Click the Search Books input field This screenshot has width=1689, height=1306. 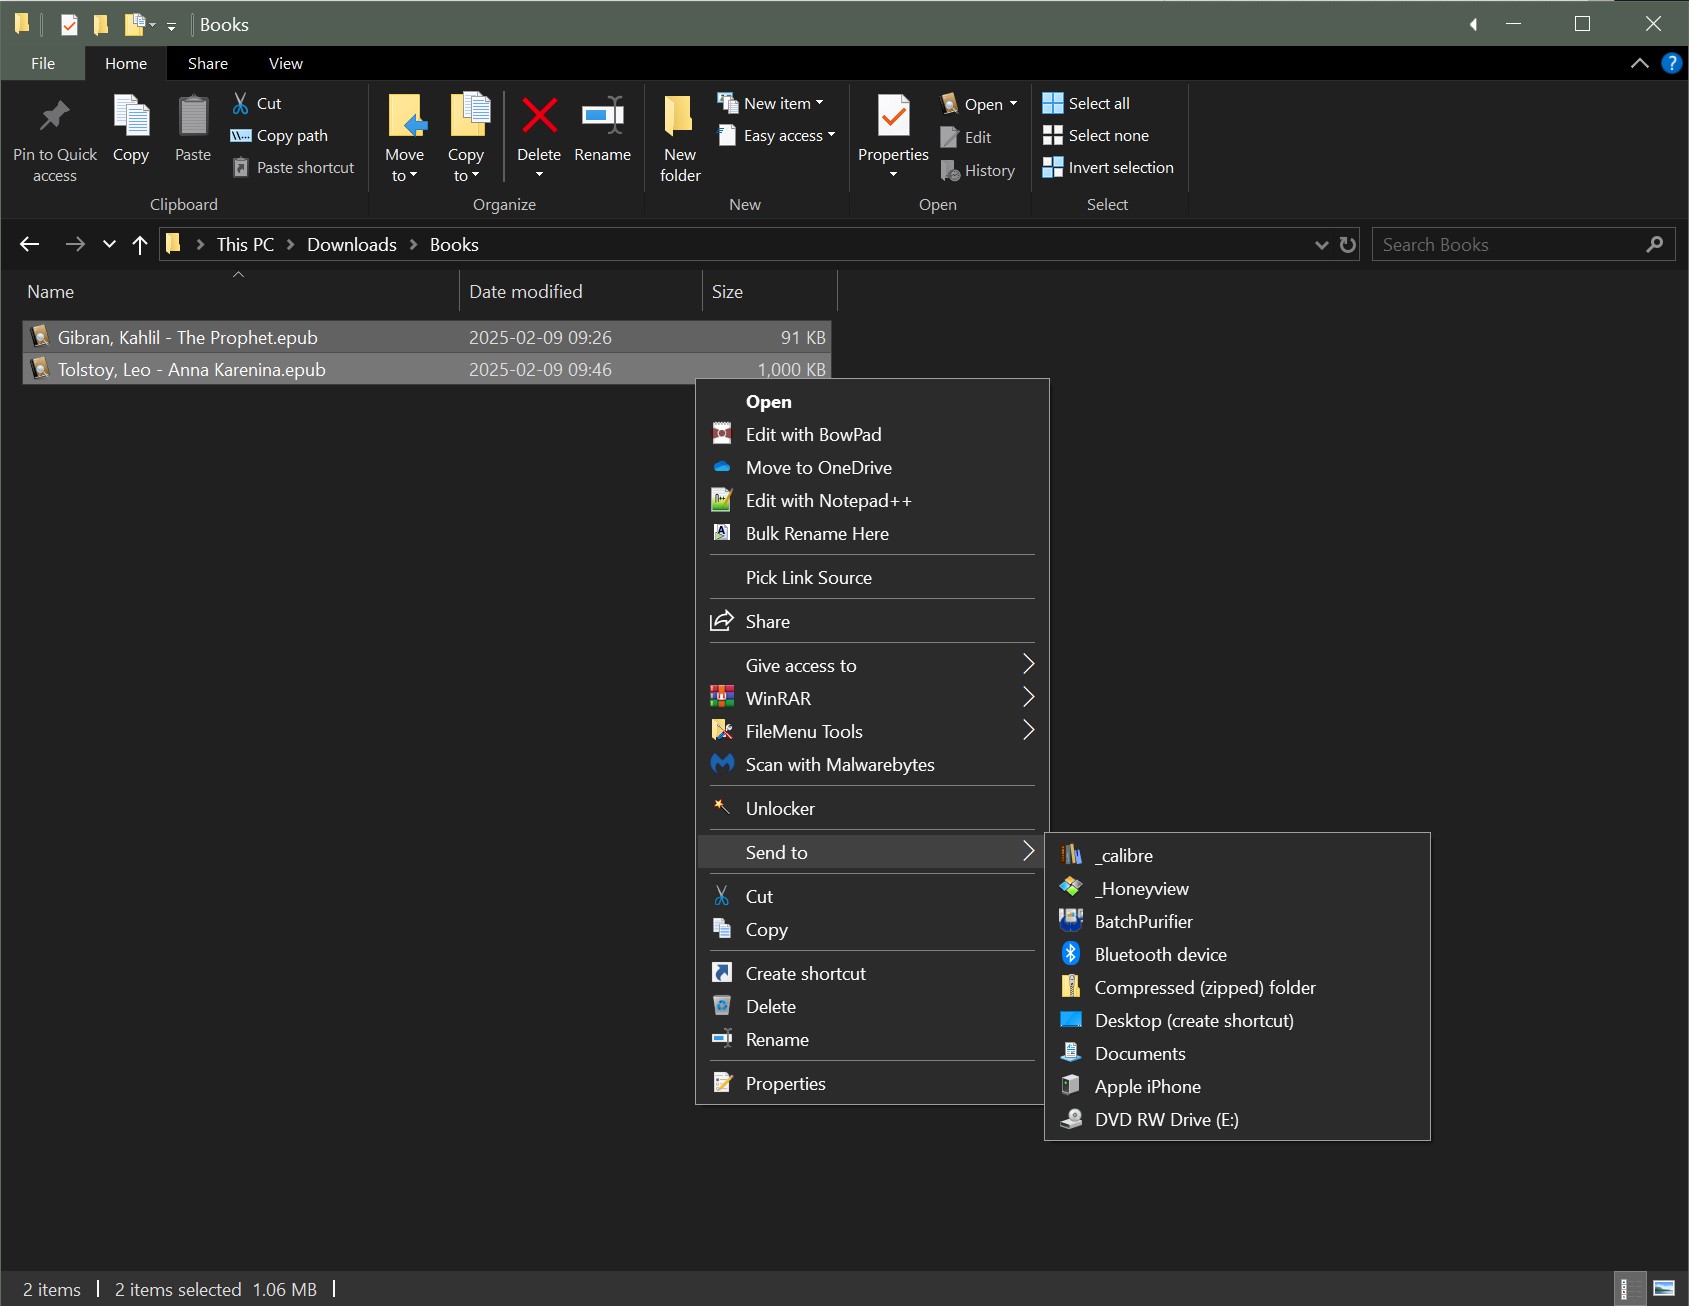coord(1507,245)
